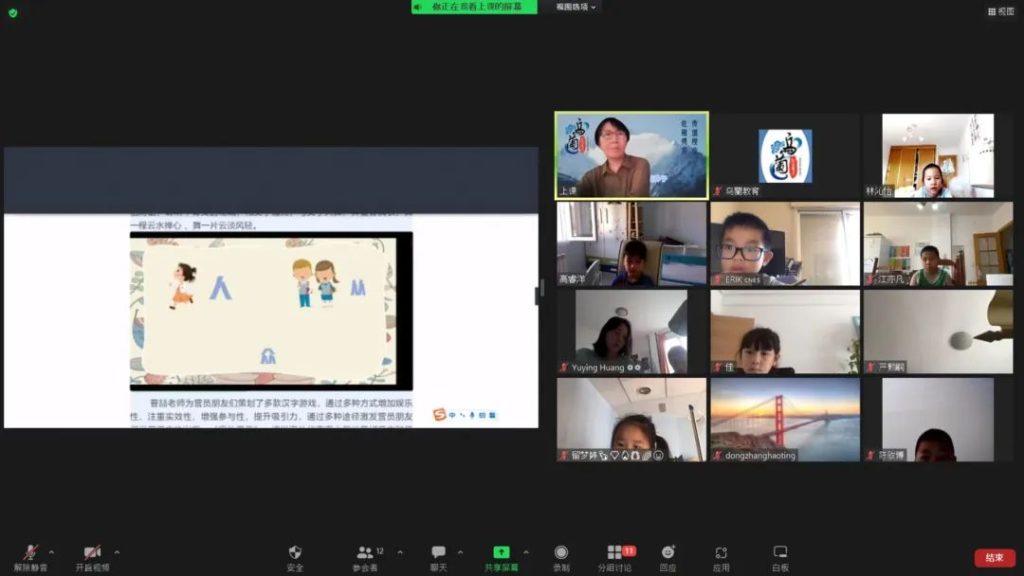Expand the arrow next to Chat

click(x=460, y=552)
